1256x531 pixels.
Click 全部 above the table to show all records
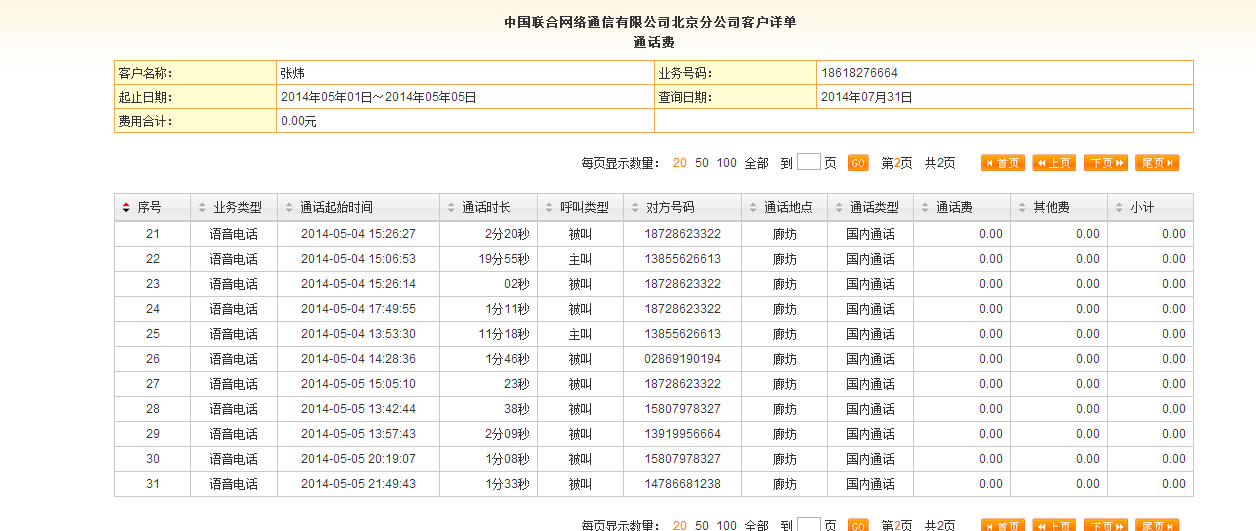757,163
